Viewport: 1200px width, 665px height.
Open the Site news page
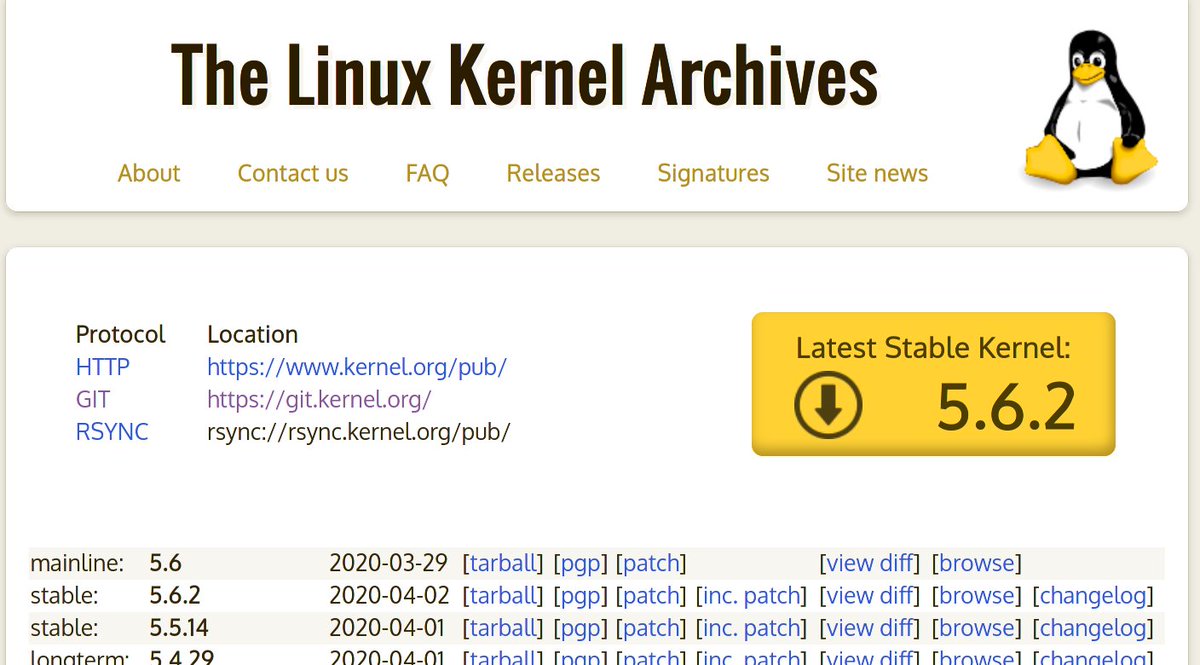coord(877,173)
